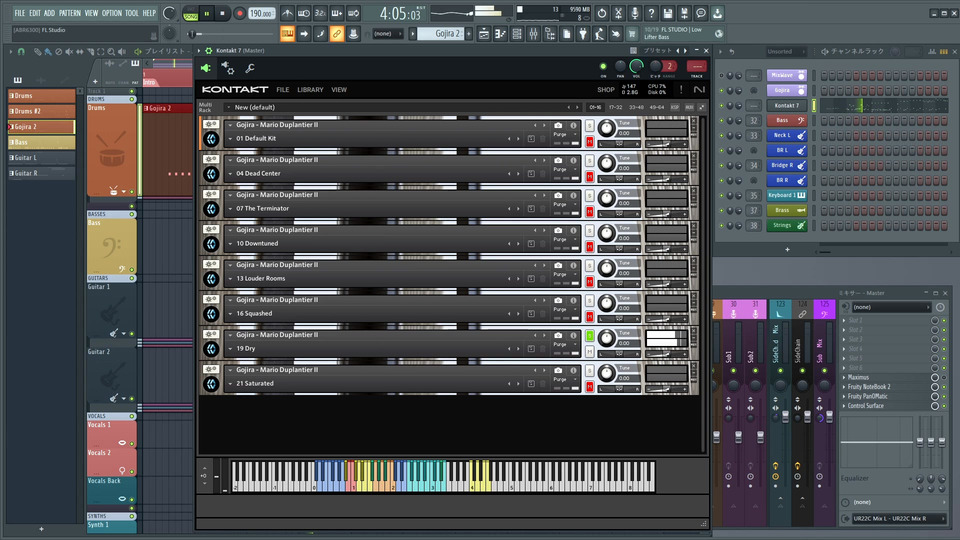Select the Strings channel button in channel rack
The image size is (960, 540).
pos(787,225)
